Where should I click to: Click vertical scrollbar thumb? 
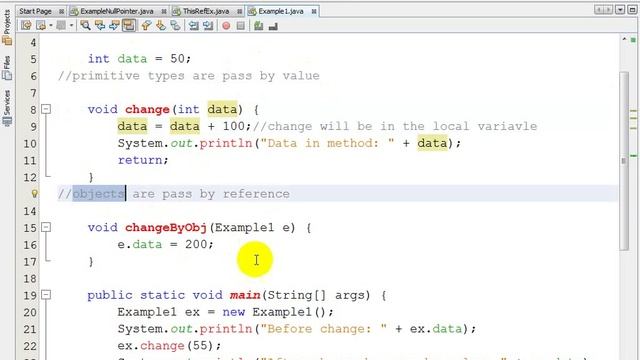pyautogui.click(x=624, y=160)
